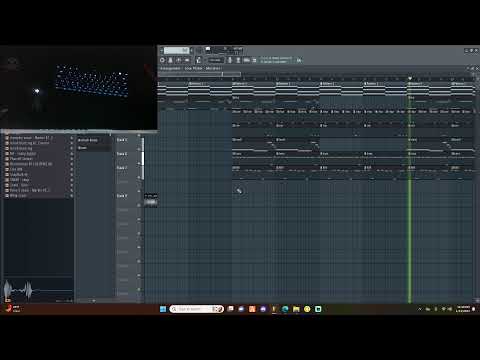Viewport: 480px width, 360px height.
Task: Expand the pattern selector arrow in top toolbar
Action: 191,50
